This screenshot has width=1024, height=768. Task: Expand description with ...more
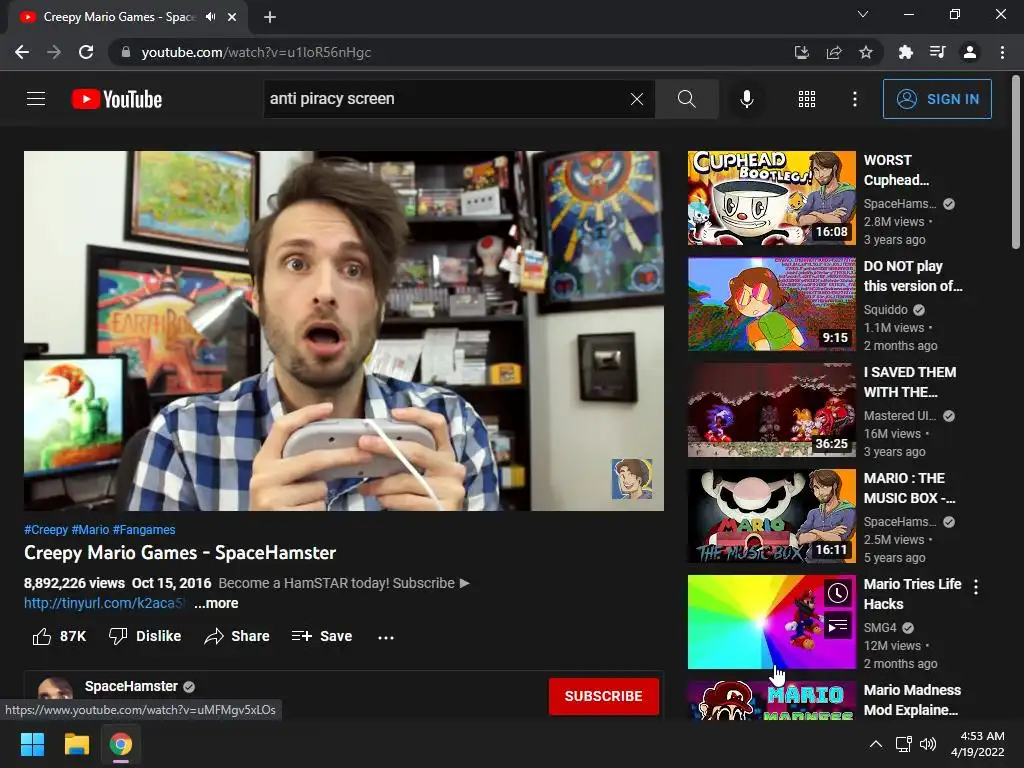(x=216, y=603)
